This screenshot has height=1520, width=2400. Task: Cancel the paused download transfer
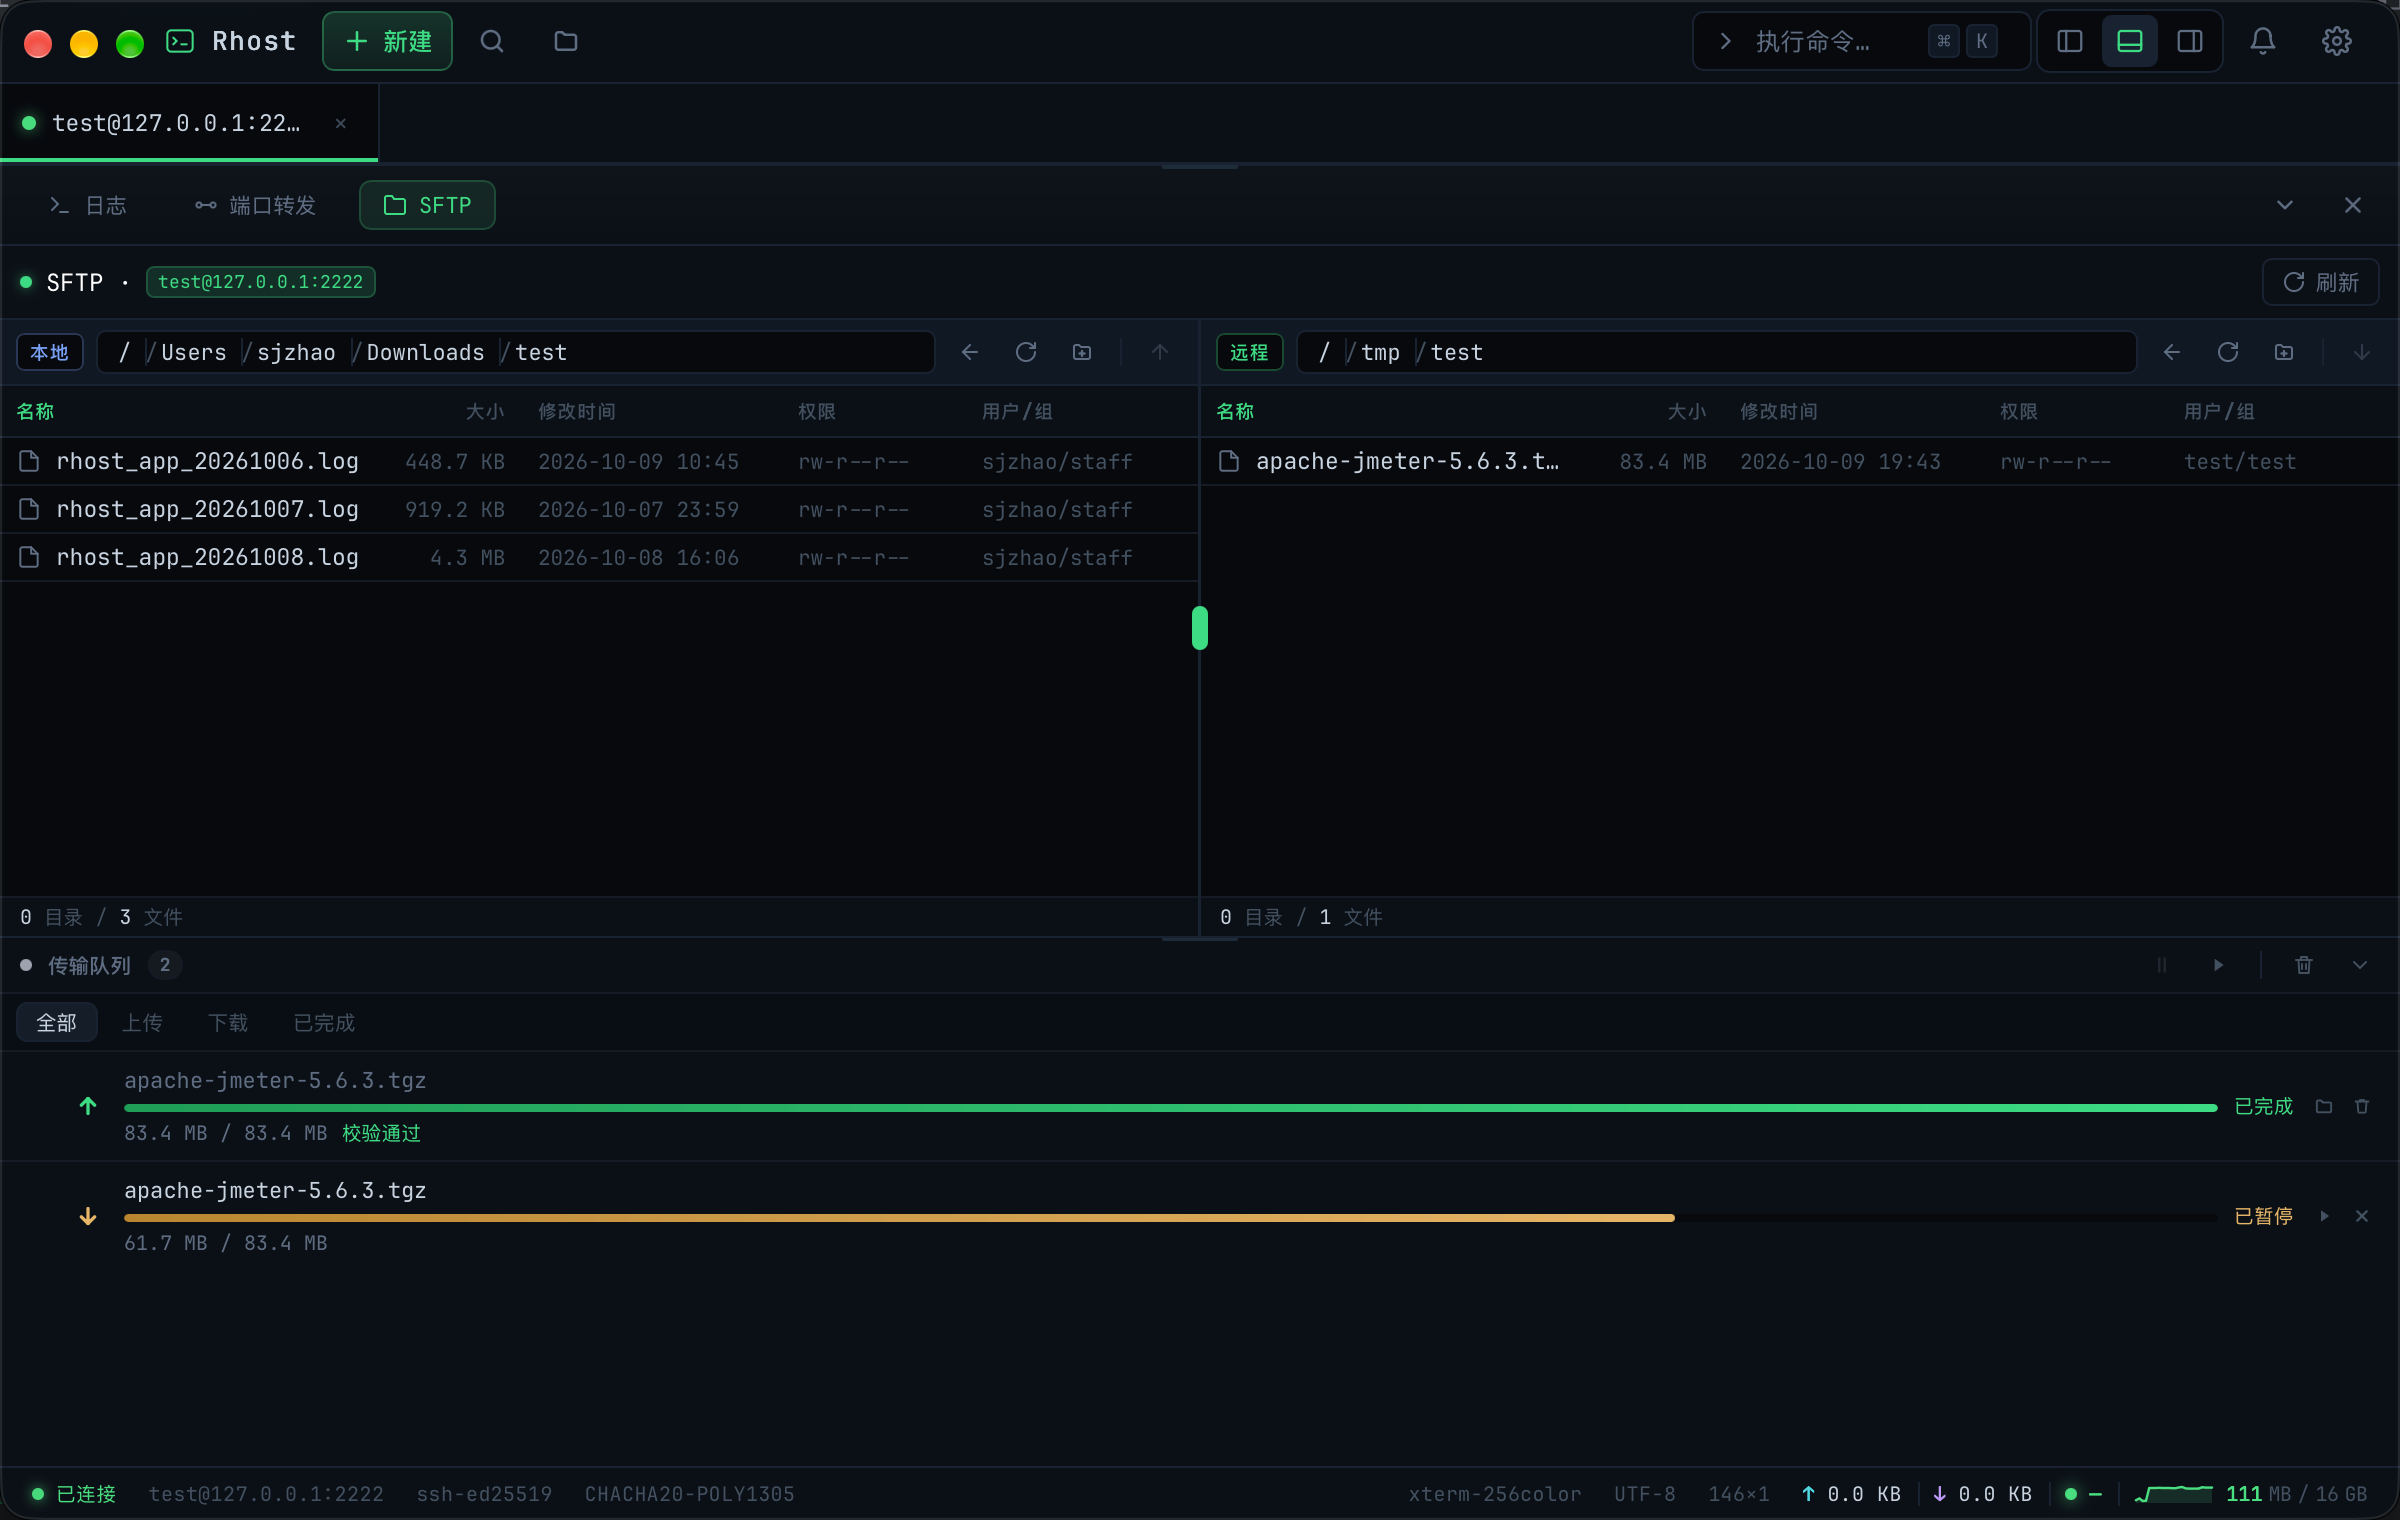(x=2362, y=1216)
